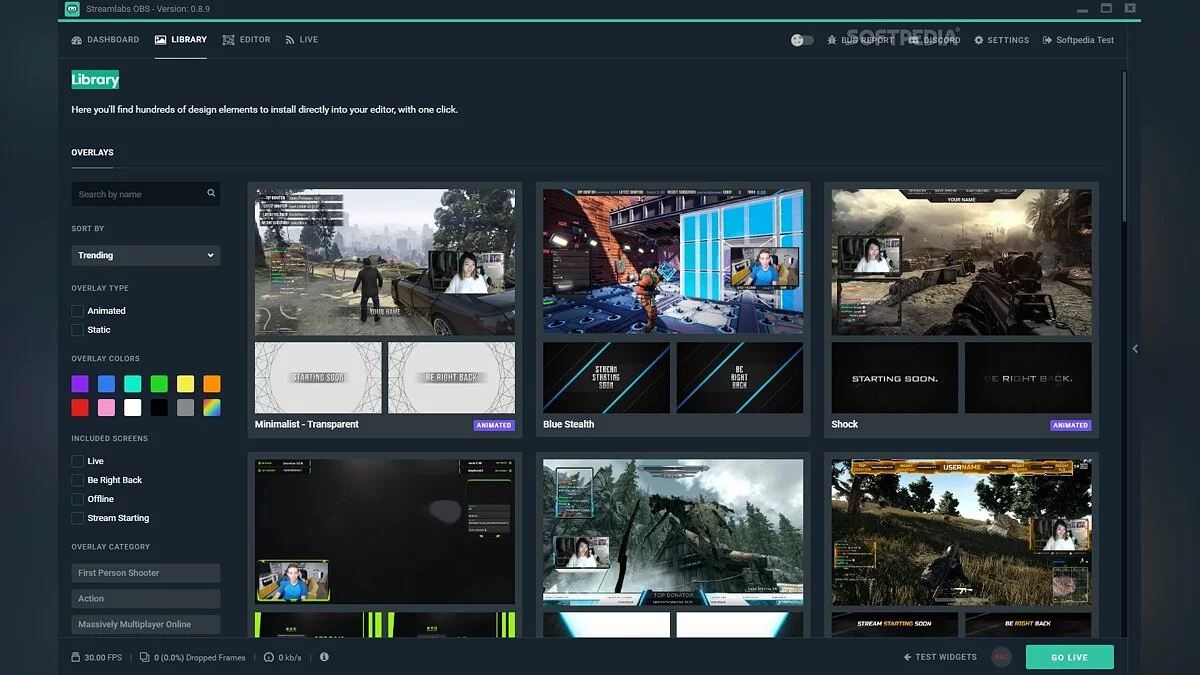The width and height of the screenshot is (1200, 675).
Task: Click the Bug Report icon
Action: (832, 40)
